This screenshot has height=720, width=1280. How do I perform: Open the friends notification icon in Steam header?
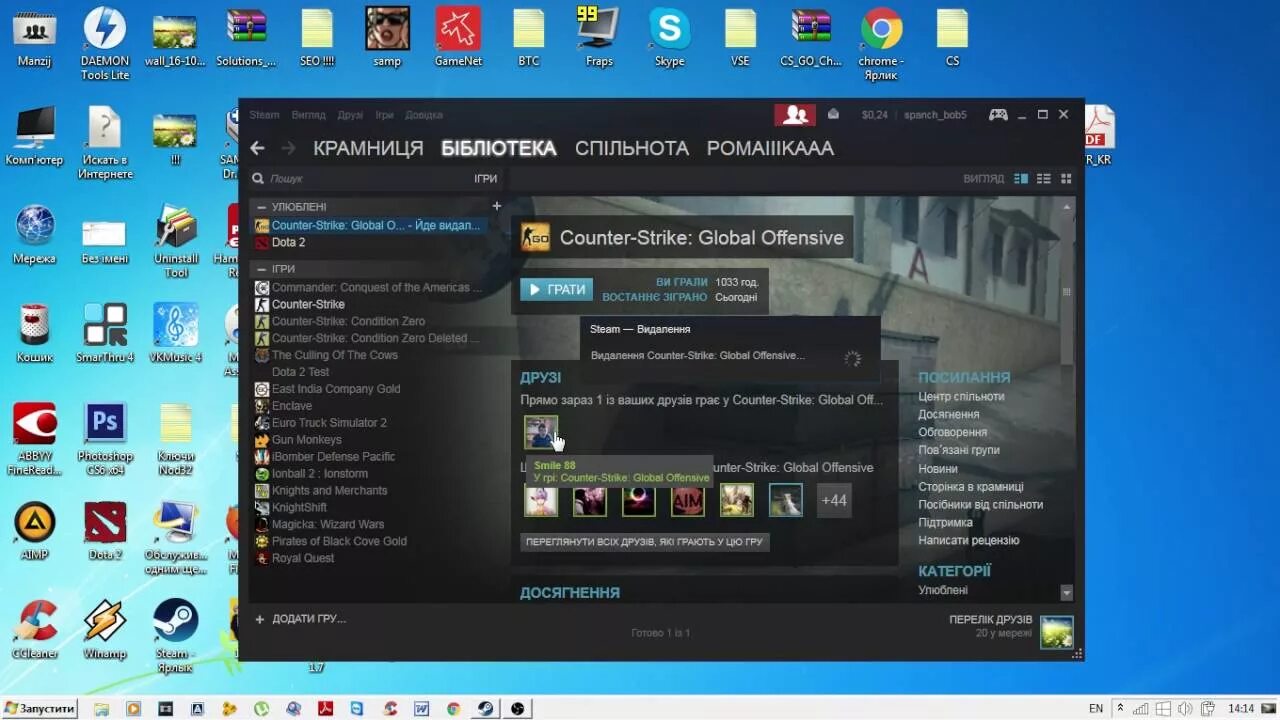click(795, 115)
